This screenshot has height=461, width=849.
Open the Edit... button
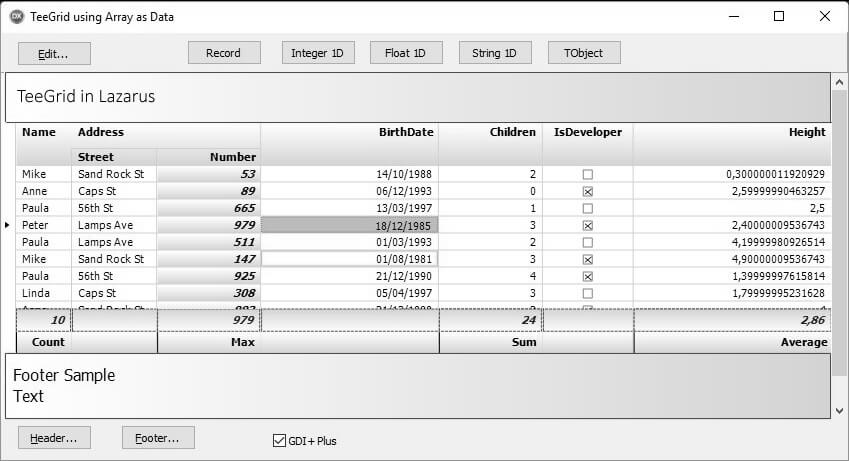pos(54,54)
